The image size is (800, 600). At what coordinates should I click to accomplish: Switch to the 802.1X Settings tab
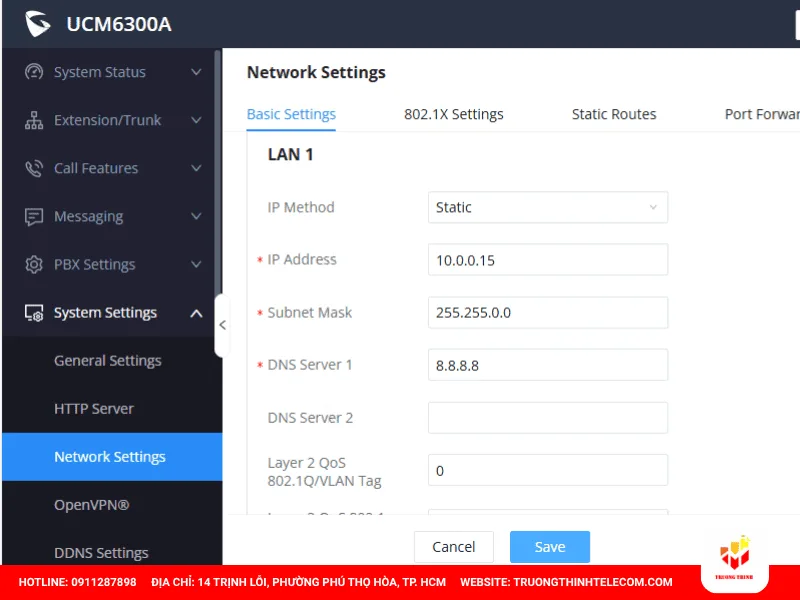(x=454, y=114)
